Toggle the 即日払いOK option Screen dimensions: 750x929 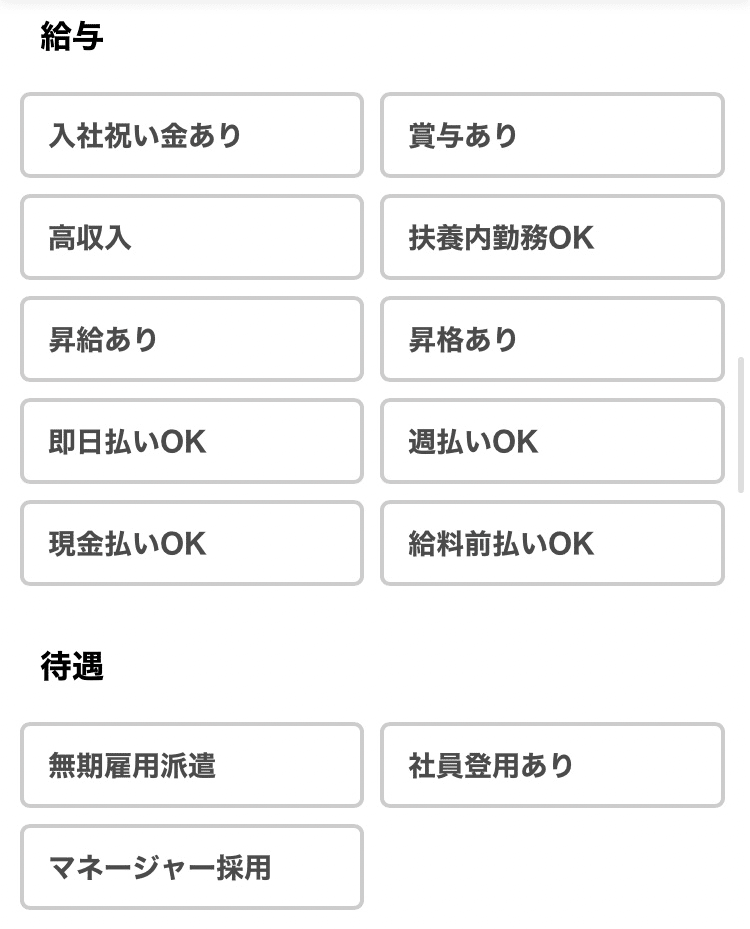pyautogui.click(x=191, y=441)
